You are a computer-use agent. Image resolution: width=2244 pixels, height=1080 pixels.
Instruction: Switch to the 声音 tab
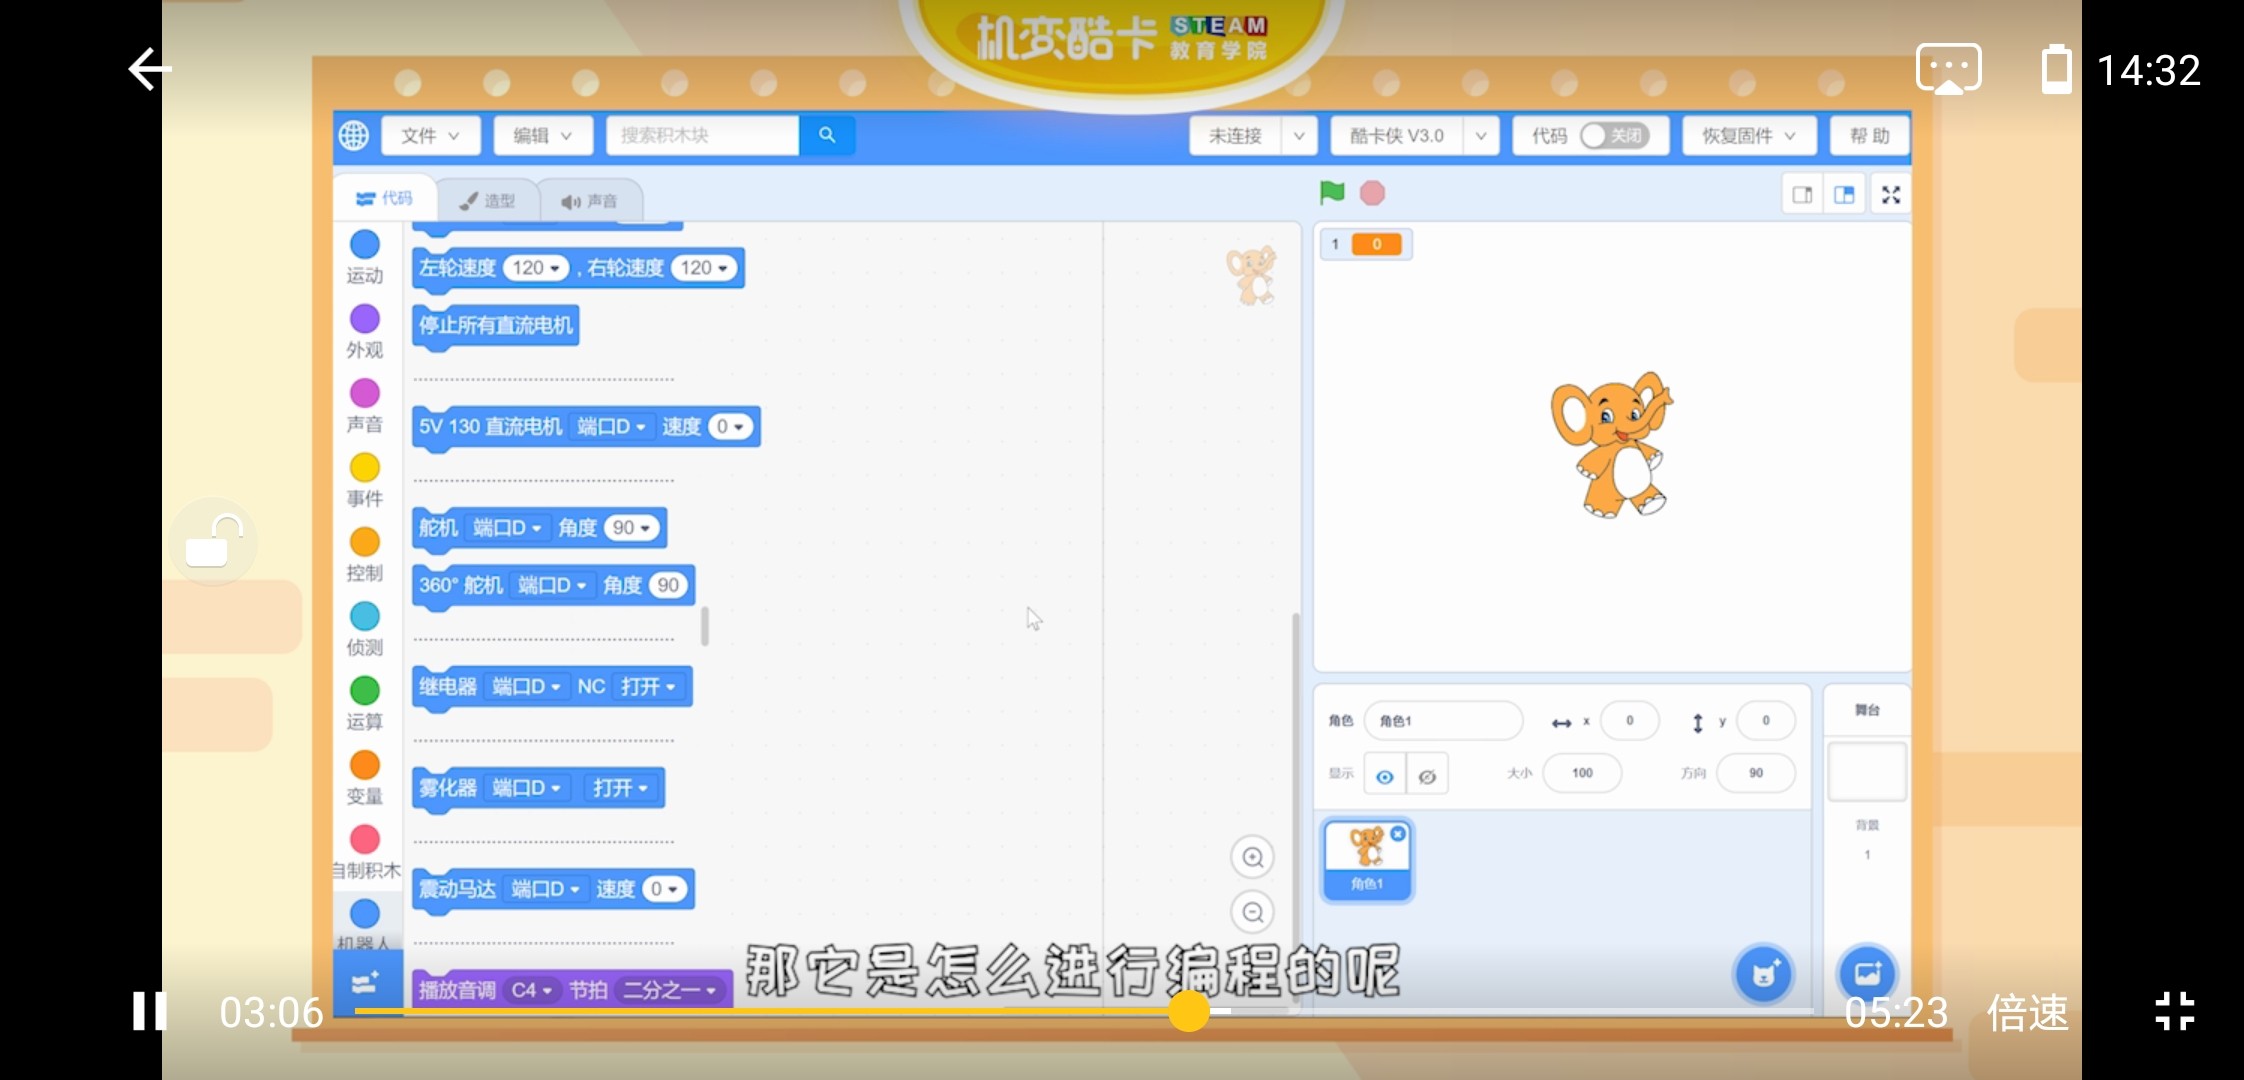(x=590, y=201)
